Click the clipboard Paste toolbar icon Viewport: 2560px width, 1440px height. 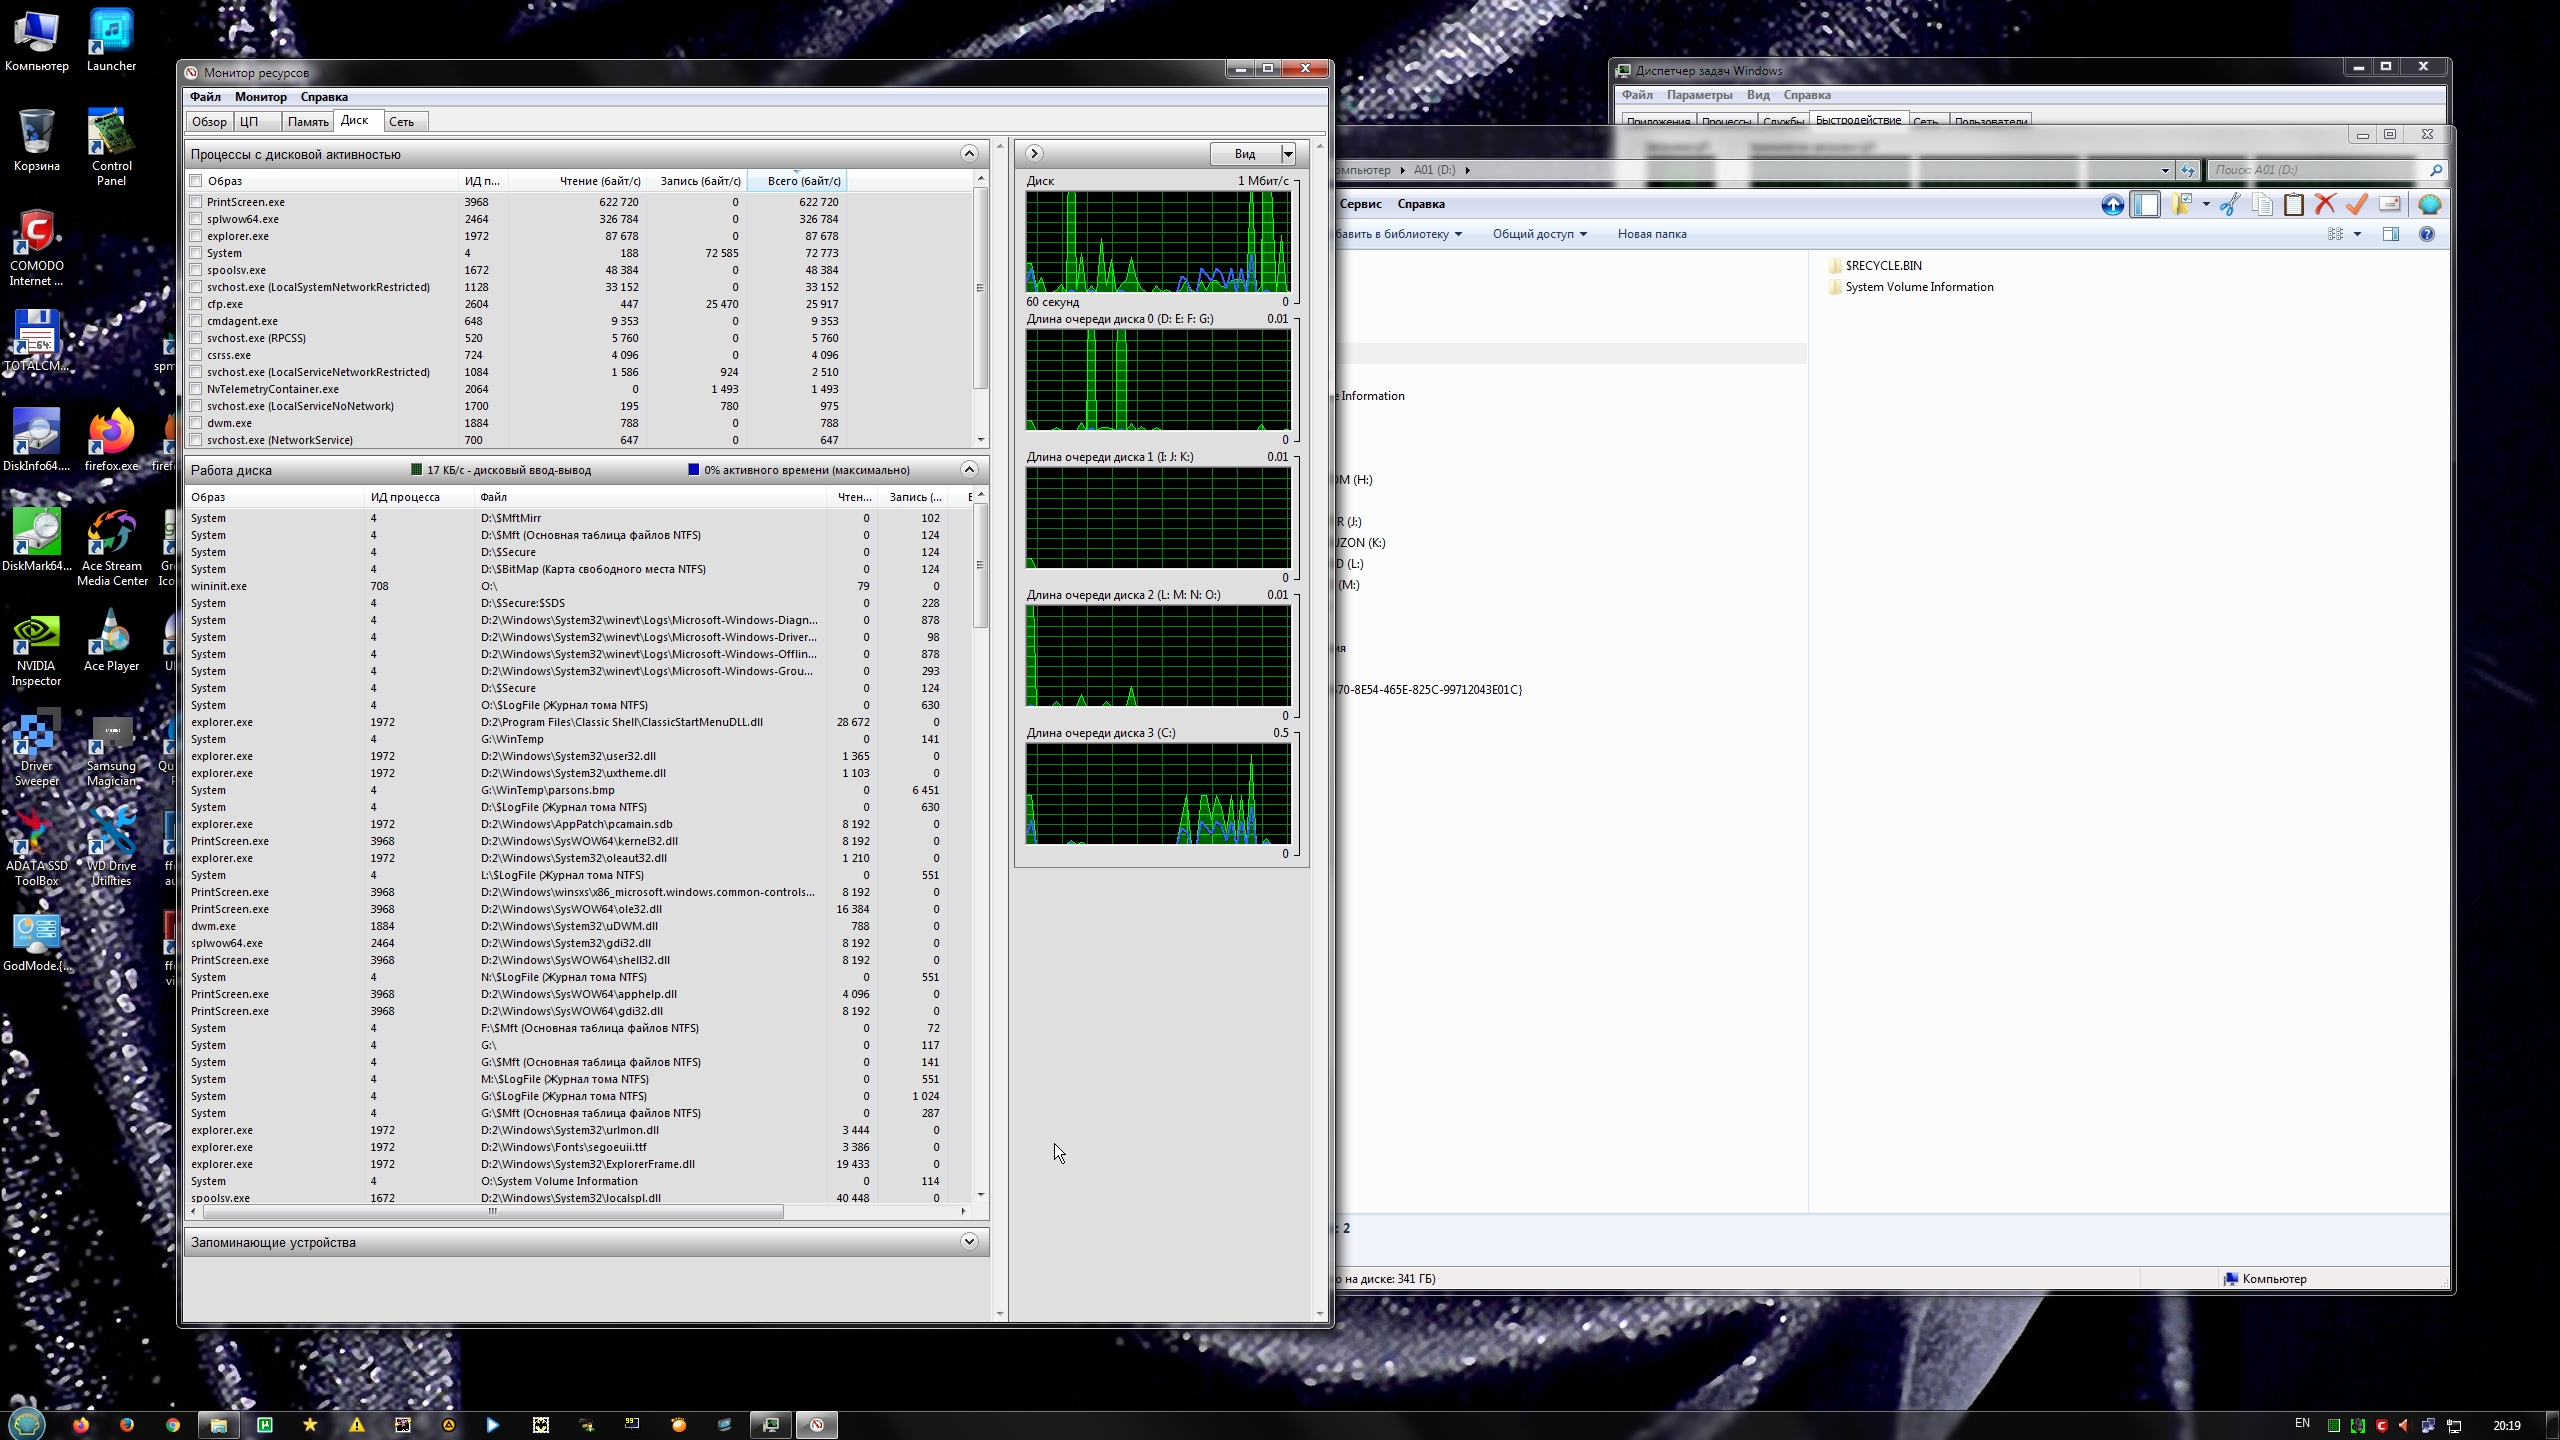(x=2294, y=205)
